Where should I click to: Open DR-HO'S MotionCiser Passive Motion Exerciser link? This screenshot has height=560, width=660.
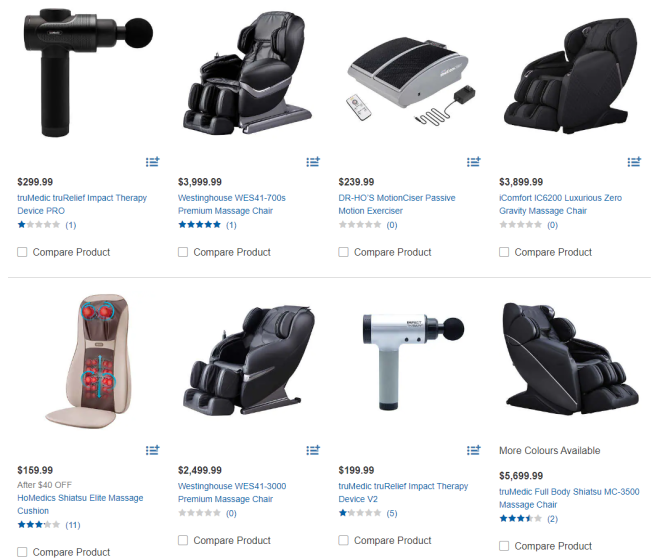click(x=397, y=204)
